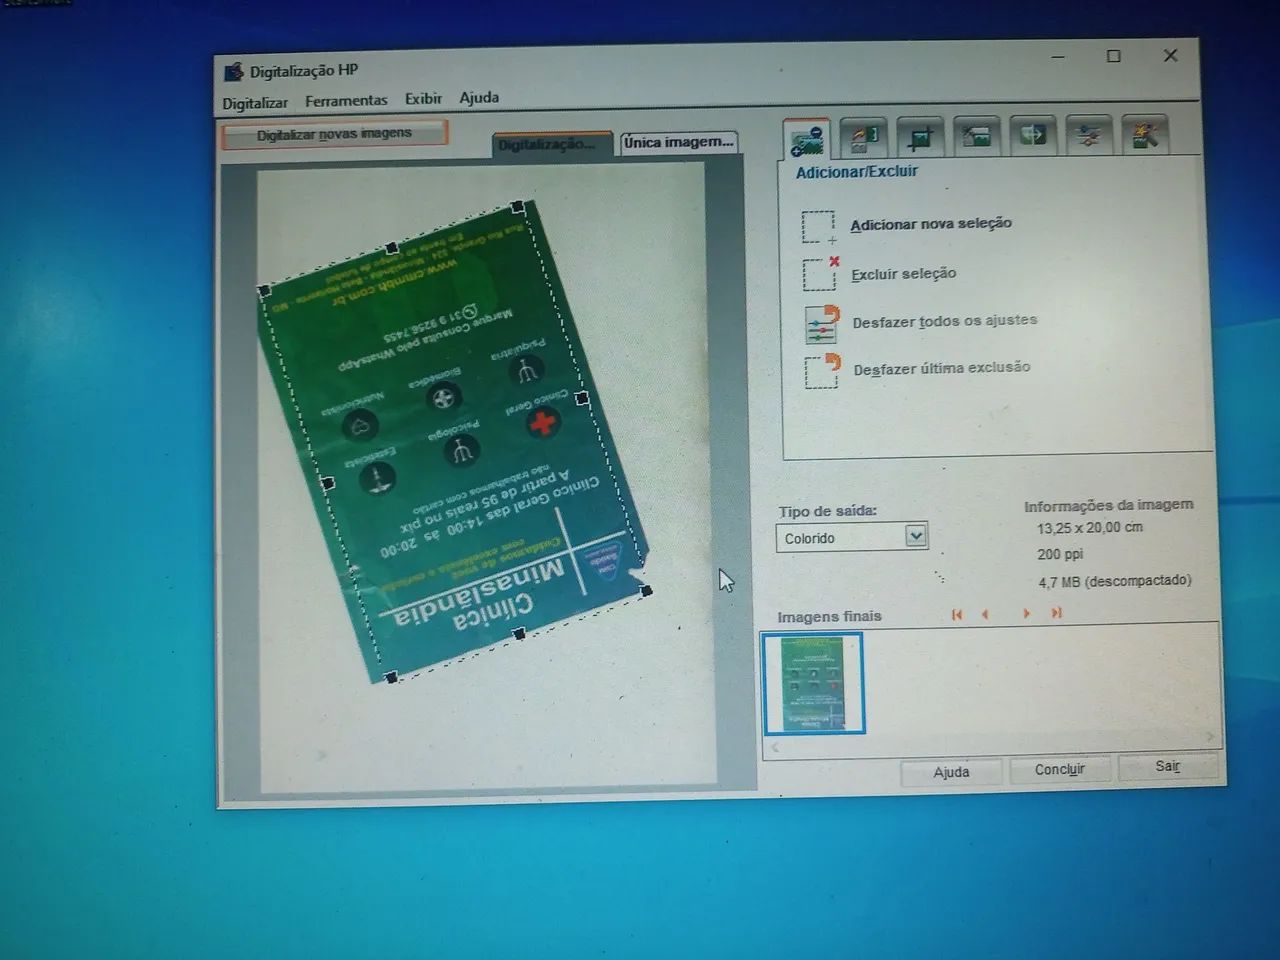Click the scanned flyer in the preview area
Image resolution: width=1280 pixels, height=960 pixels.
pyautogui.click(x=455, y=440)
